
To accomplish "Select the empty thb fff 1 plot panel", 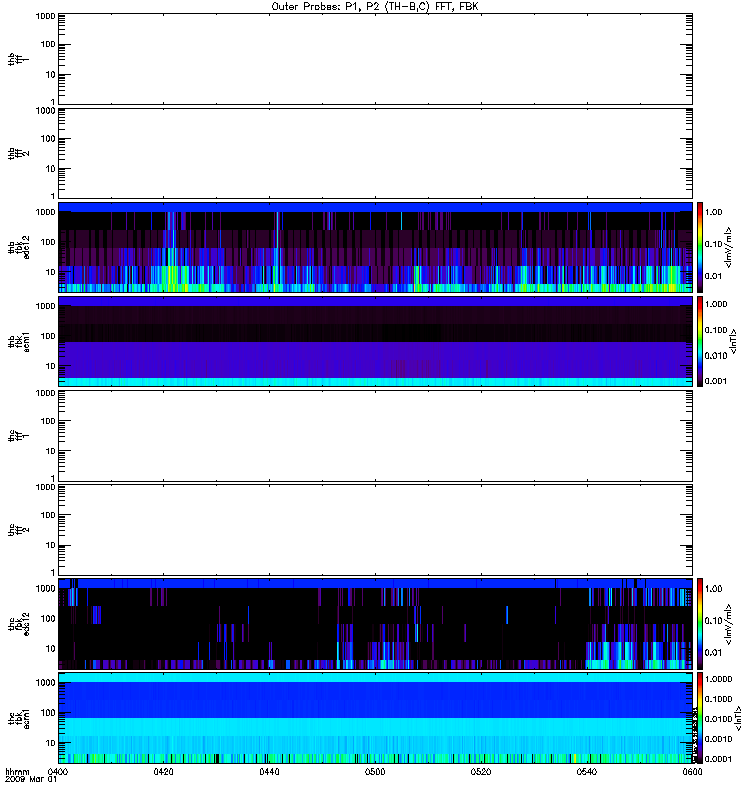I will coord(375,59).
